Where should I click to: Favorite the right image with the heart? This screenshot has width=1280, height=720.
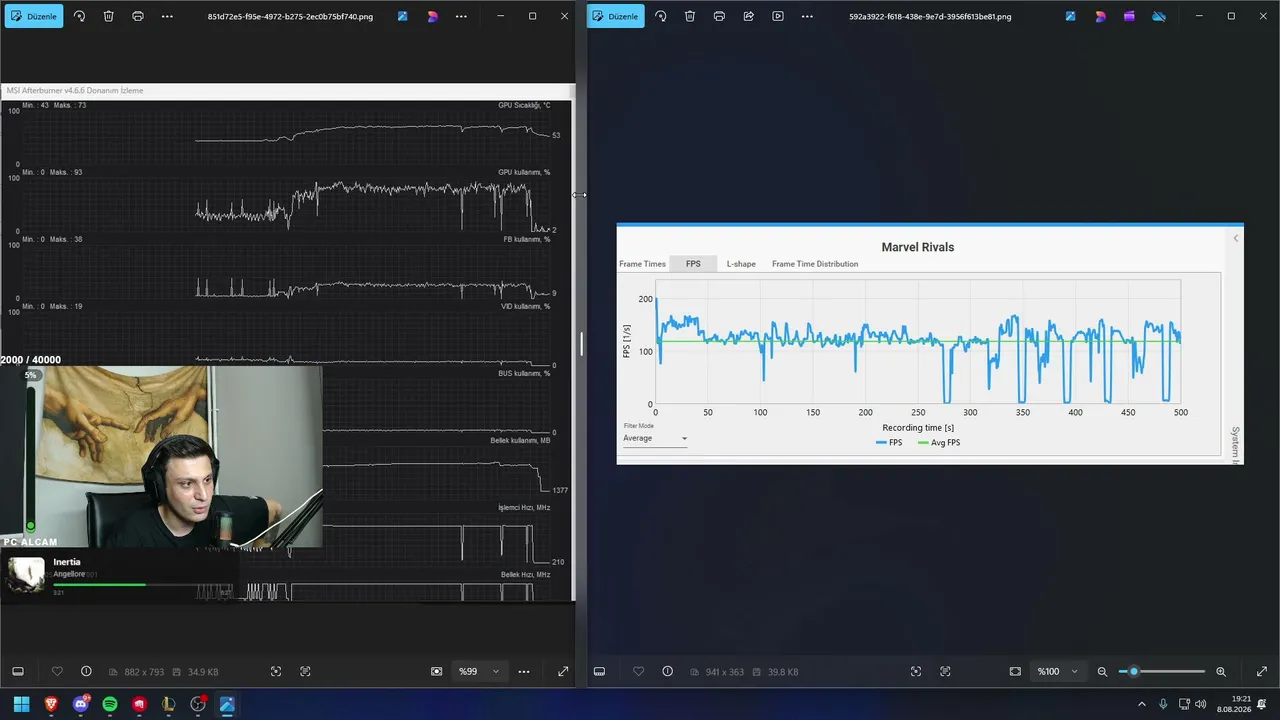[x=638, y=672]
